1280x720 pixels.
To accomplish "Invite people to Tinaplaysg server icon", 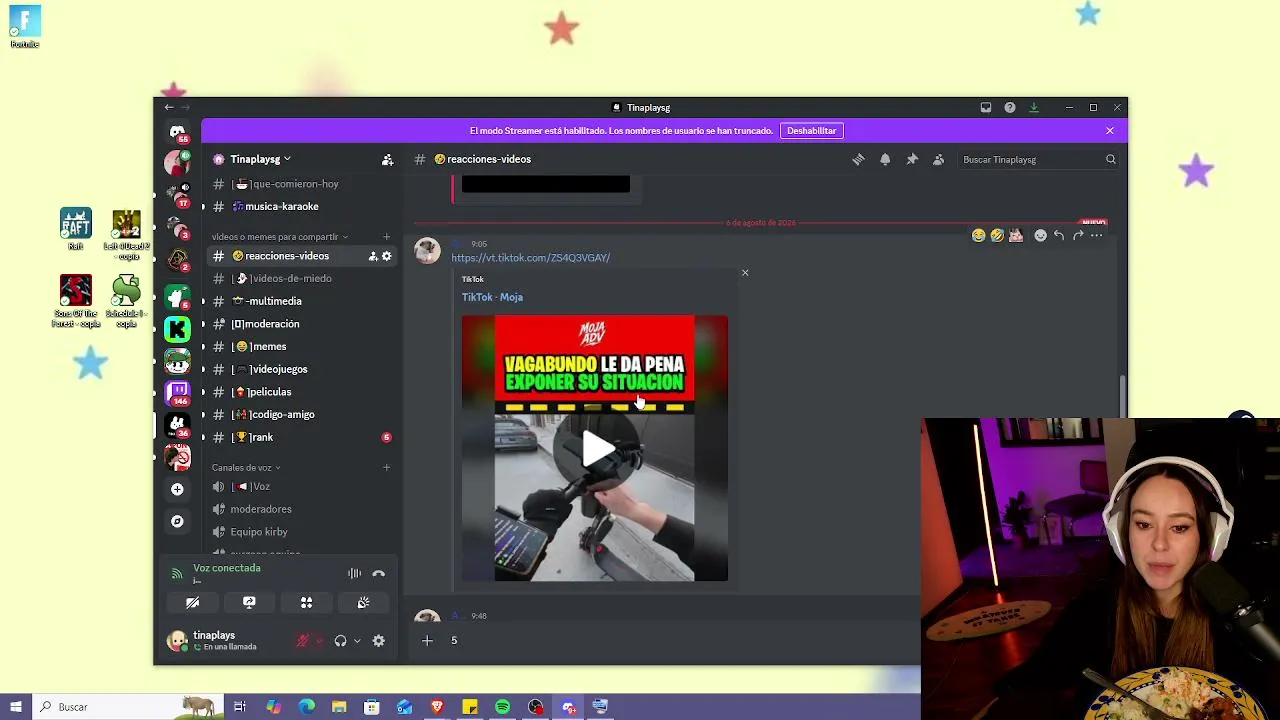I will coord(387,159).
